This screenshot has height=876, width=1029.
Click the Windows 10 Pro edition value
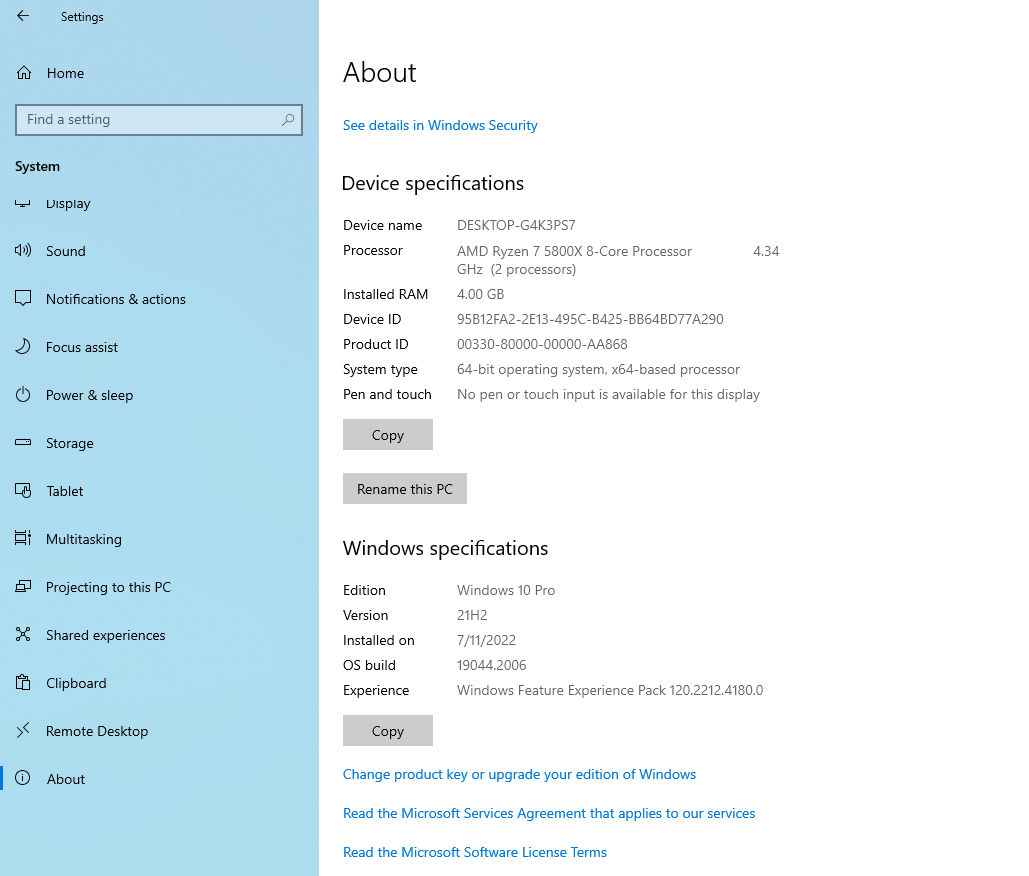click(x=506, y=590)
